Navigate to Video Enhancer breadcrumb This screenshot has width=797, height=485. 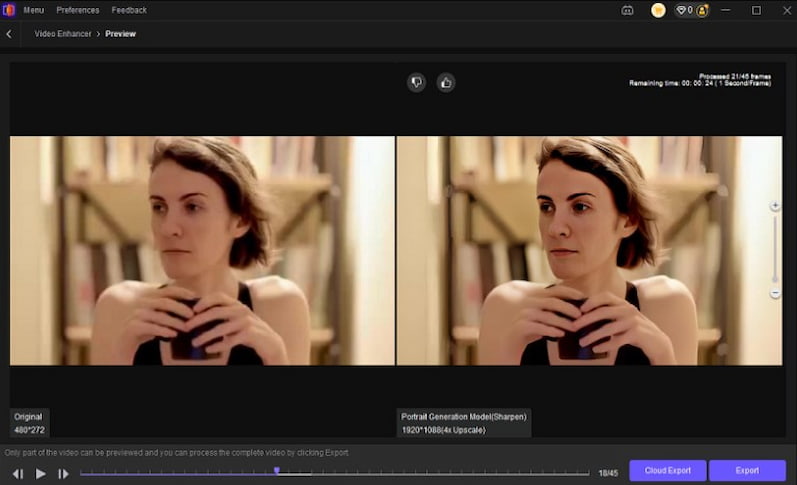pos(63,34)
